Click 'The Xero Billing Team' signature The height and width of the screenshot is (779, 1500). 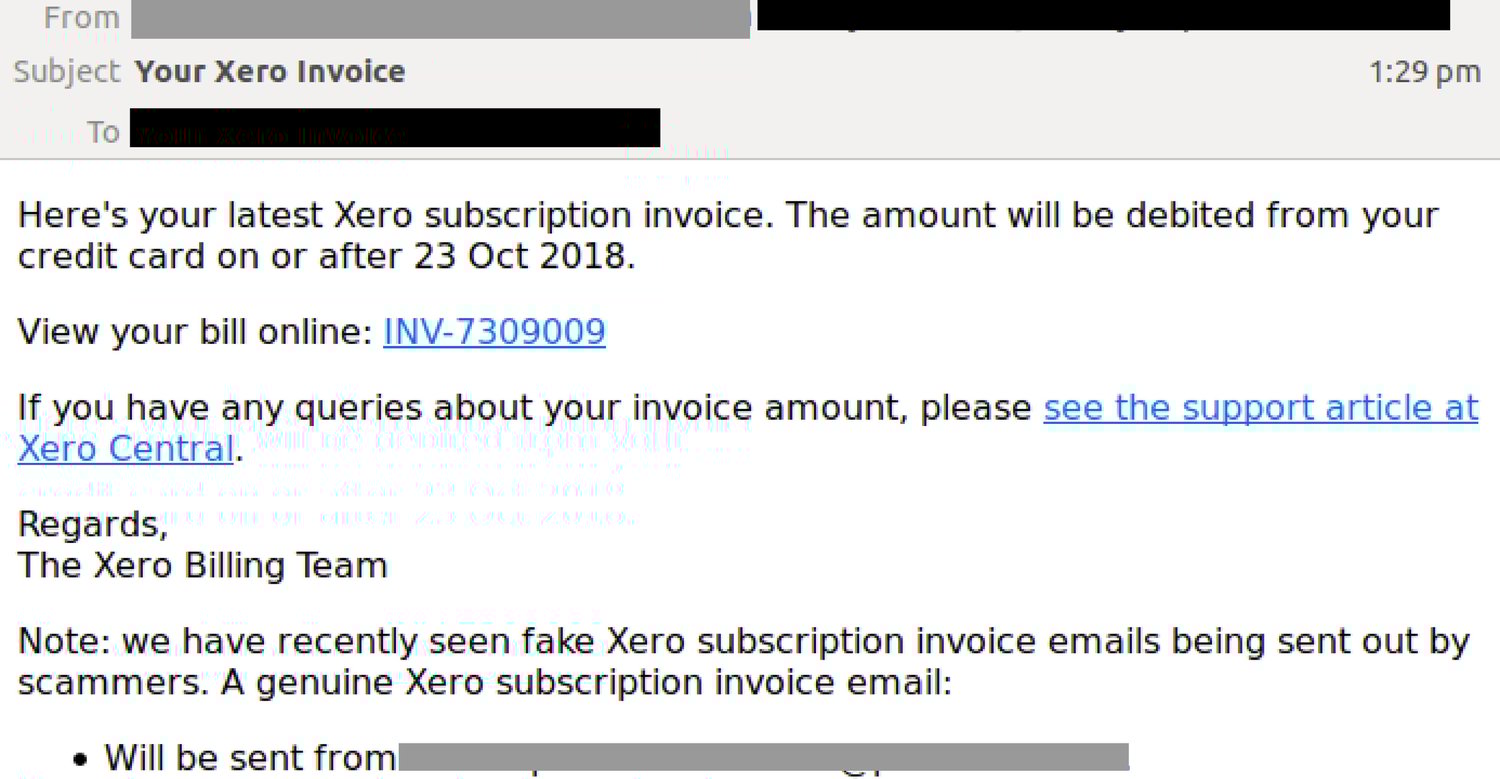click(202, 565)
